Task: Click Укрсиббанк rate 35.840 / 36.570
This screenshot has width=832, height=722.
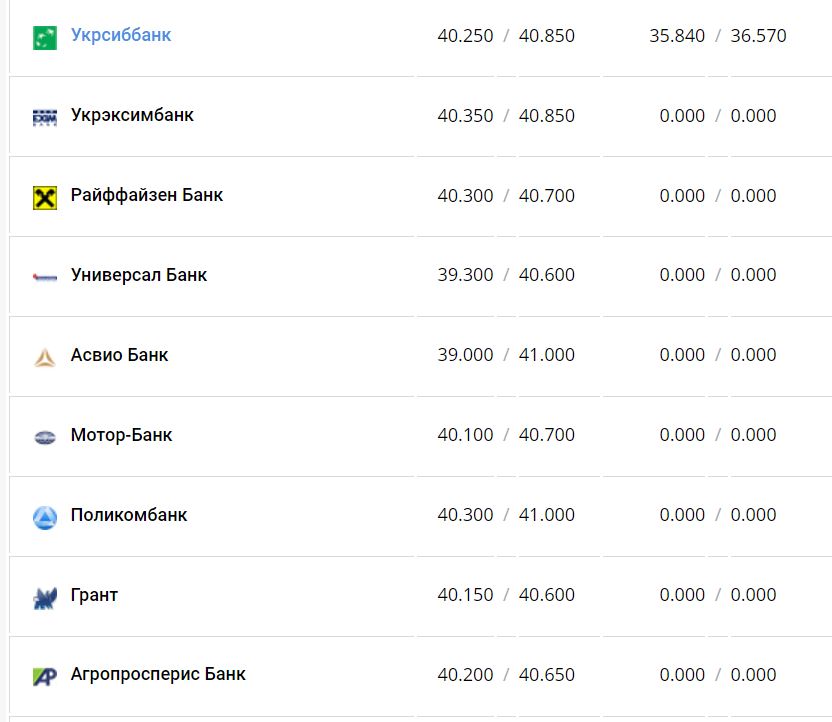Action: pos(717,36)
